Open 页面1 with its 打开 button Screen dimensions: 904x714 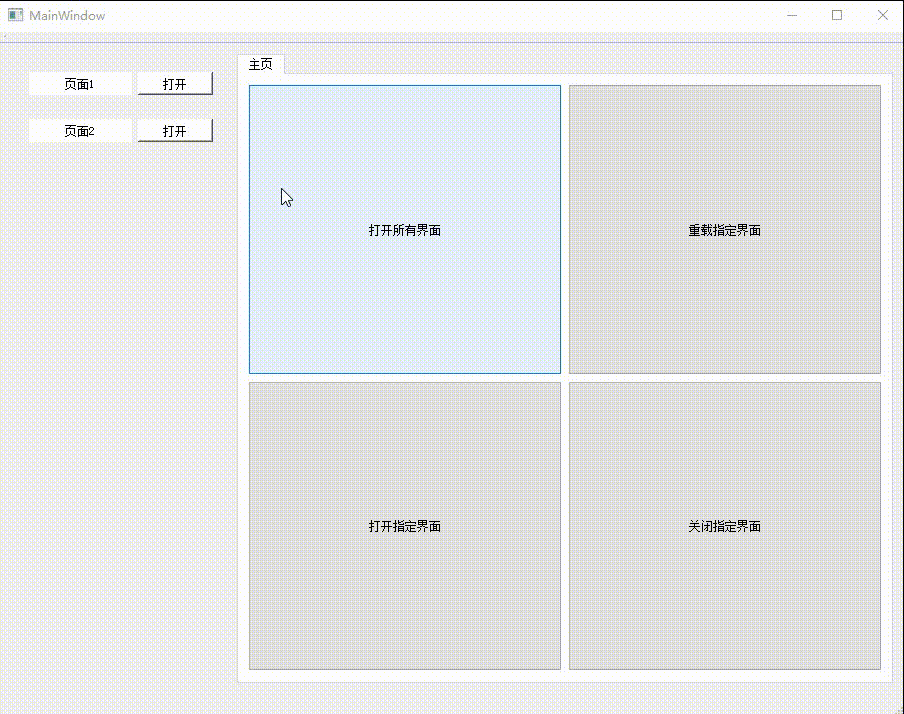175,84
